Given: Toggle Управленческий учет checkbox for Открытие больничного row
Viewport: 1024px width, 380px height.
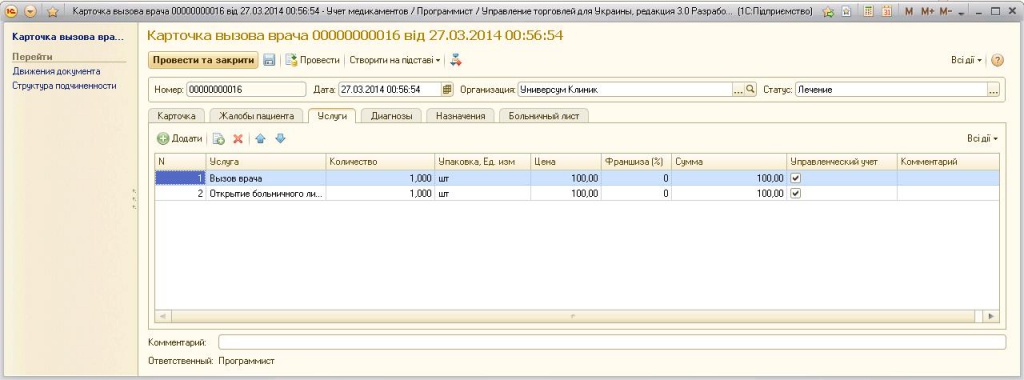Looking at the screenshot, I should pos(796,193).
